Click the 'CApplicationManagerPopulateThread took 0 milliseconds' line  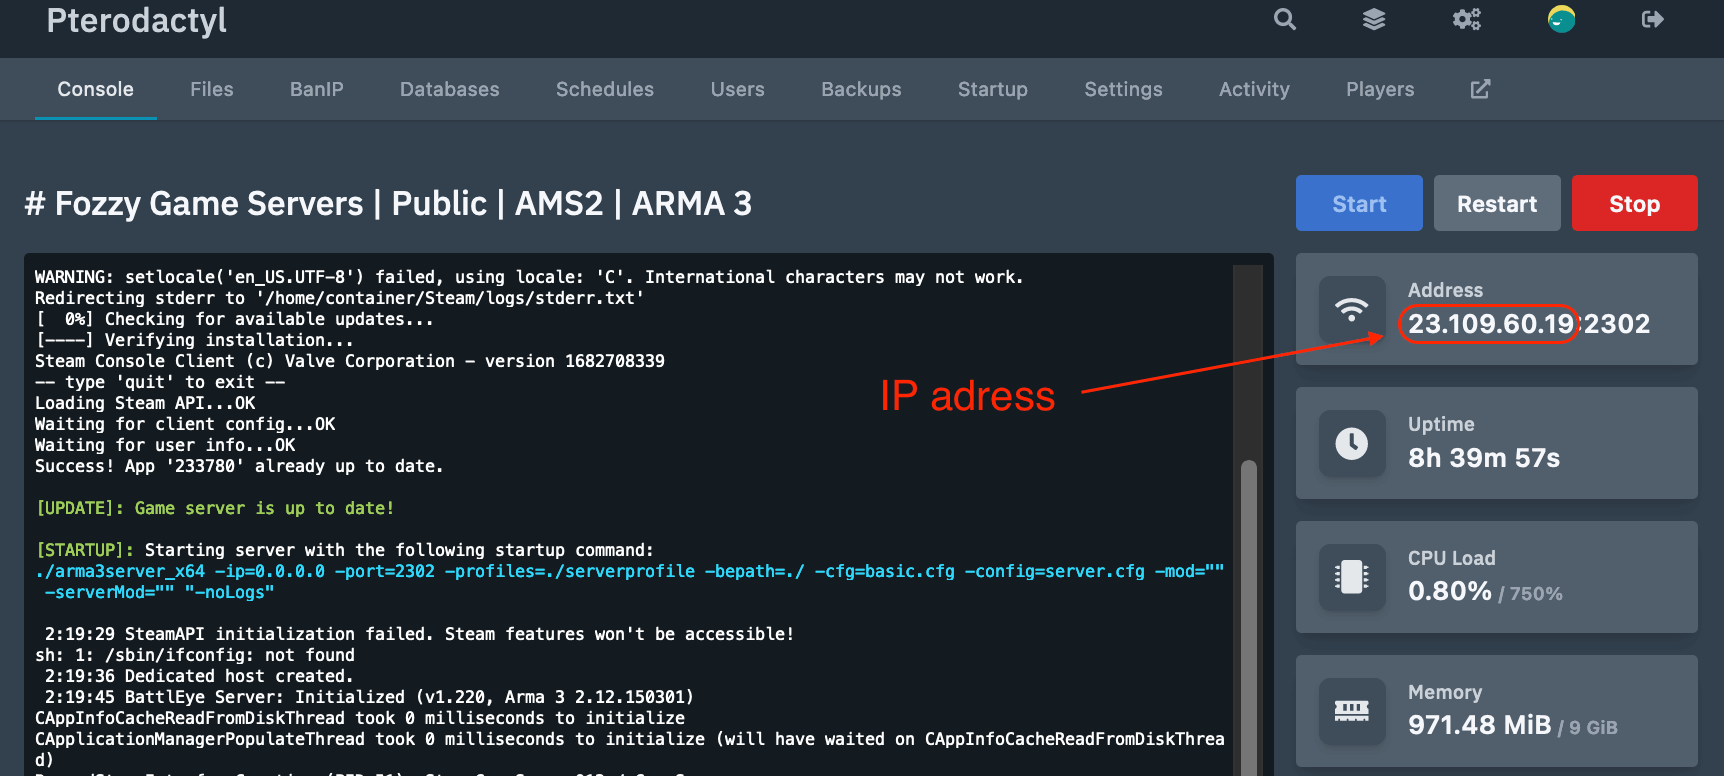click(629, 749)
